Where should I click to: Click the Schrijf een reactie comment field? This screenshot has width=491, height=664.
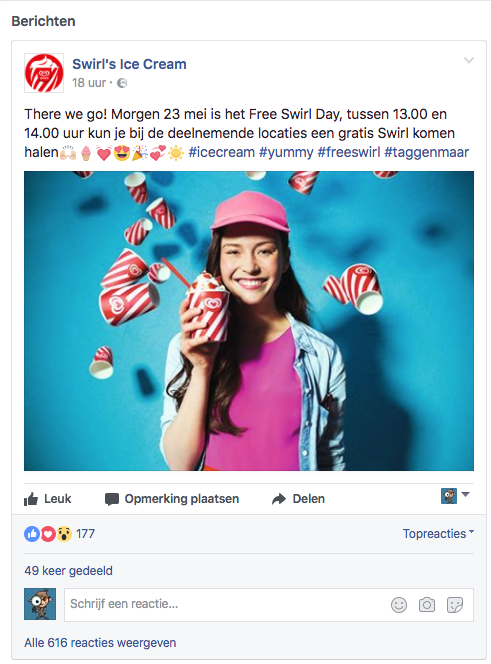269,605
